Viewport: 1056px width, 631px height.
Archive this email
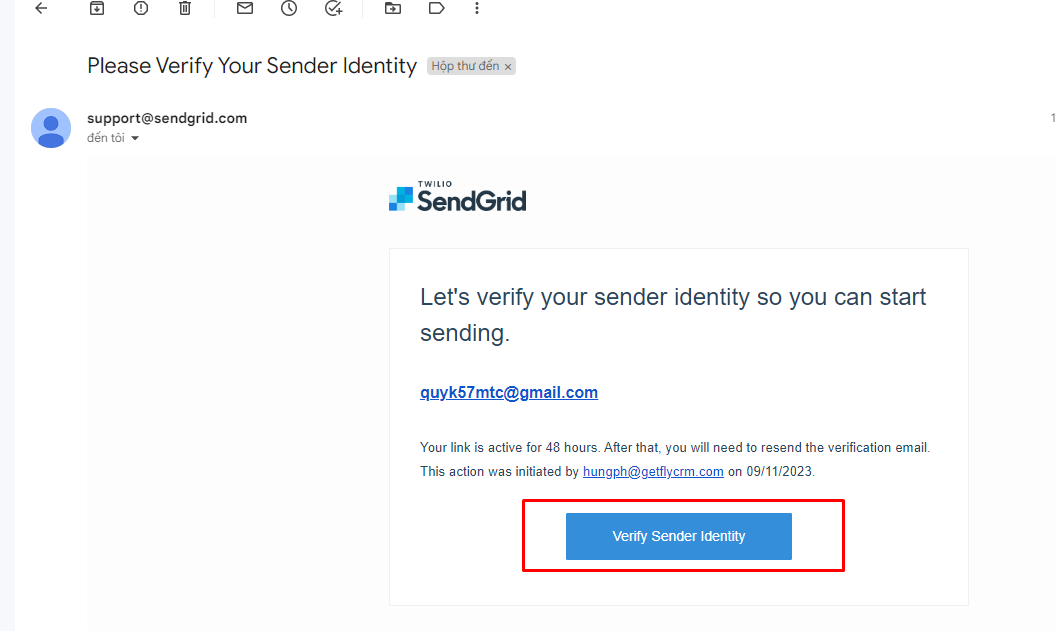coord(96,8)
